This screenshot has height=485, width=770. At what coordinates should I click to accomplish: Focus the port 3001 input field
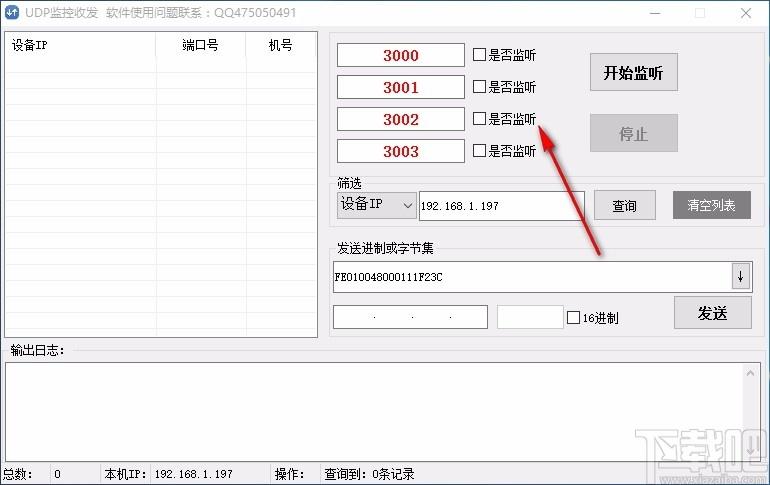click(x=401, y=87)
